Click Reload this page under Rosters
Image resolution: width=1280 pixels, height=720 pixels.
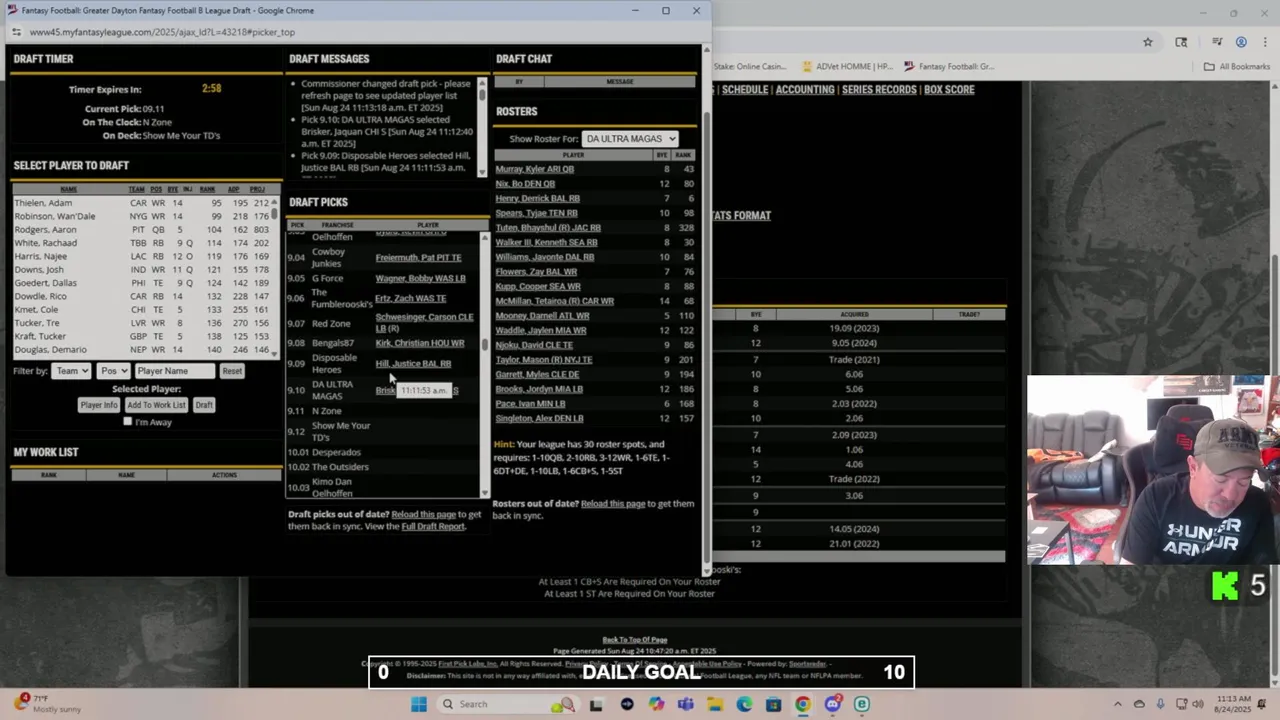point(613,503)
